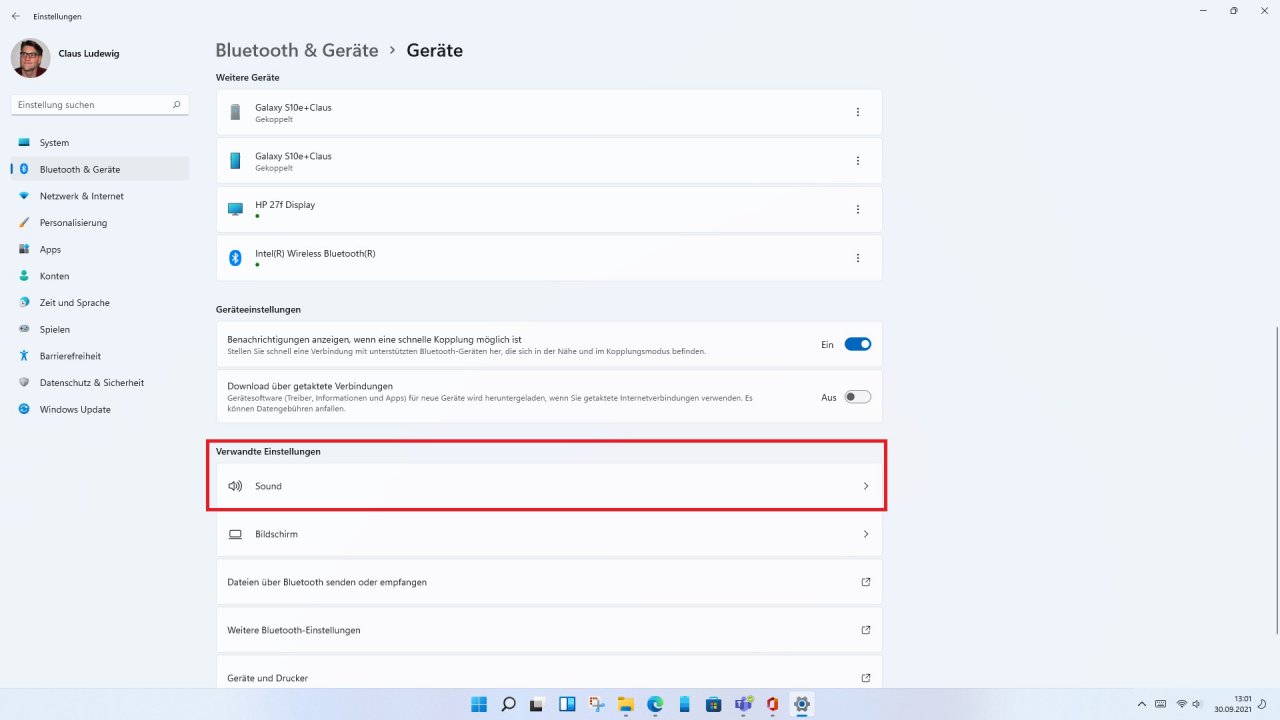Screen dimensions: 1280x720
Task: Click the display icon in Bildschirm row
Action: 235,534
